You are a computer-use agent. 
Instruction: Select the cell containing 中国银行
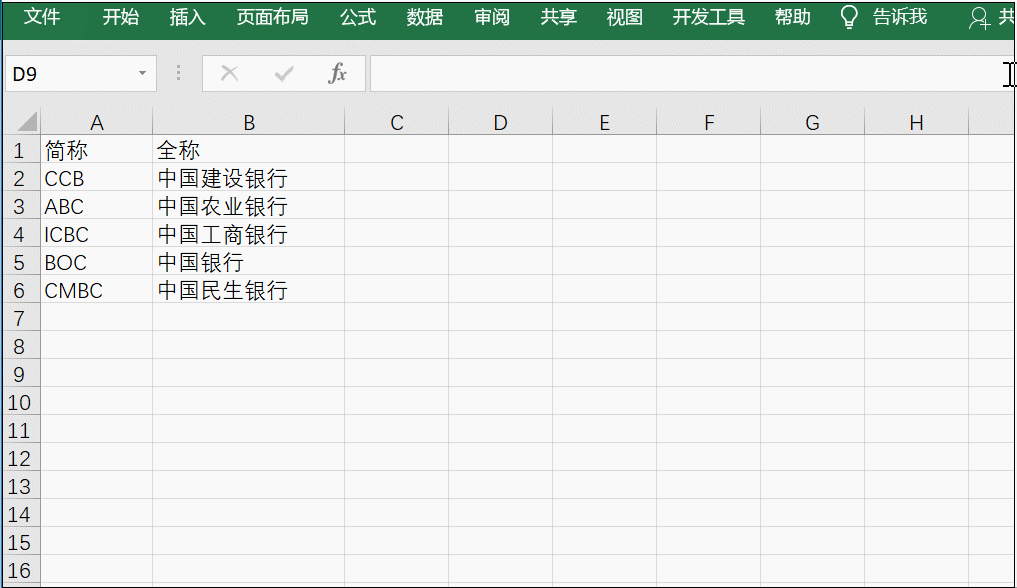248,262
